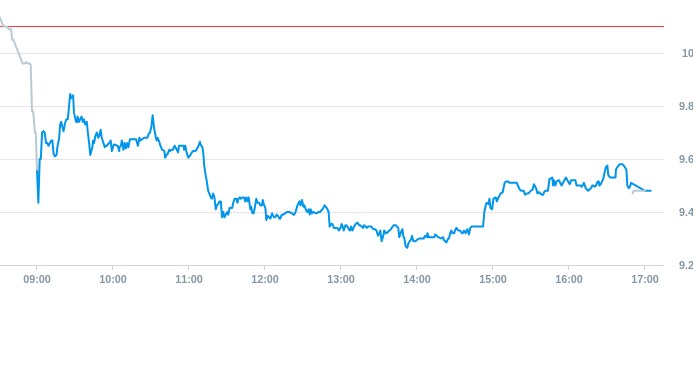Select the sharp dip just after 09:00
The height and width of the screenshot is (365, 693).
(38, 202)
